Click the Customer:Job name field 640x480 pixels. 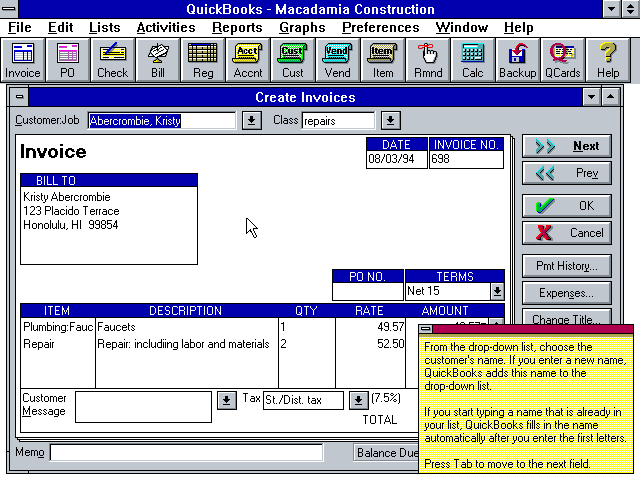click(x=162, y=121)
